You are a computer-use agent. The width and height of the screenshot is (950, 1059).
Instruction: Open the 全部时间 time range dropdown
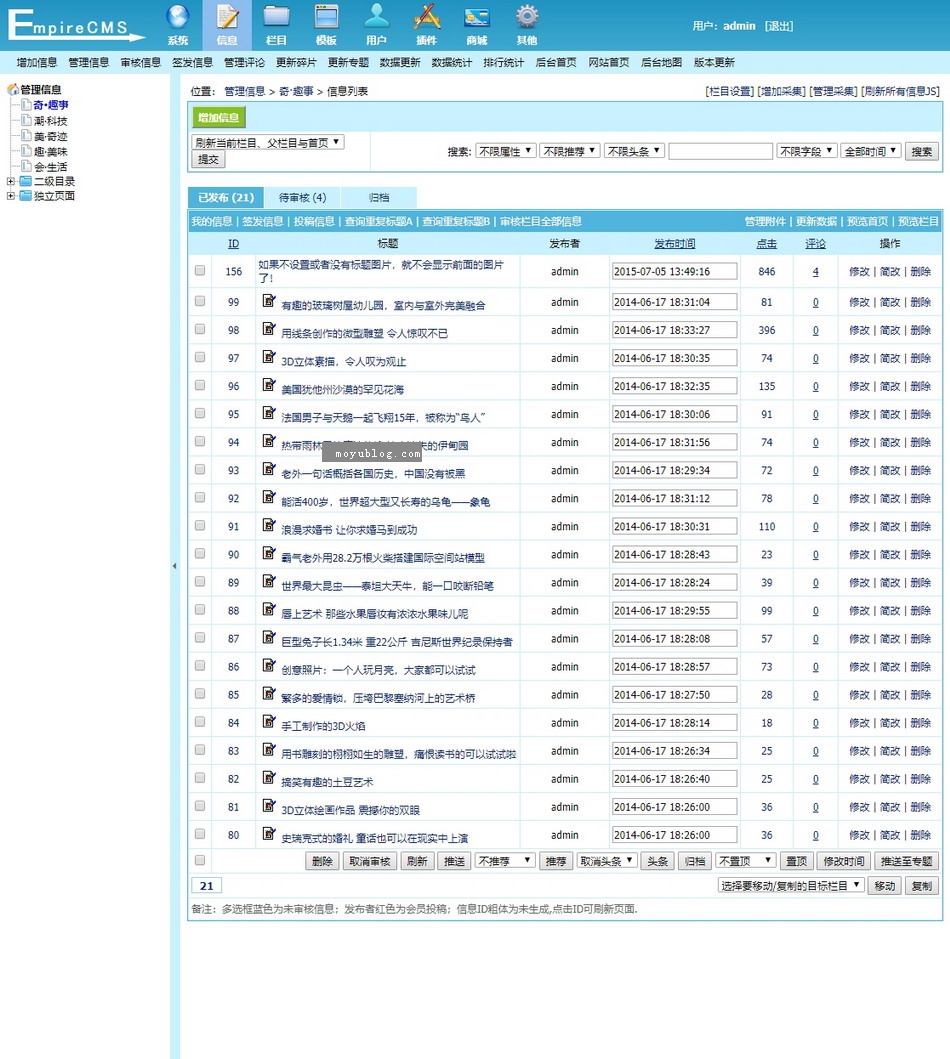pyautogui.click(x=871, y=151)
